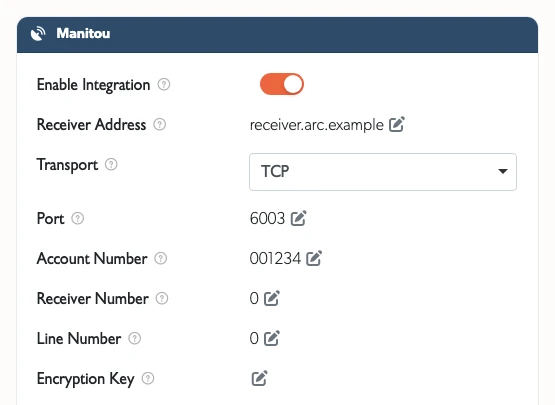Show help for Encryption Key
This screenshot has width=555, height=405.
(x=148, y=378)
